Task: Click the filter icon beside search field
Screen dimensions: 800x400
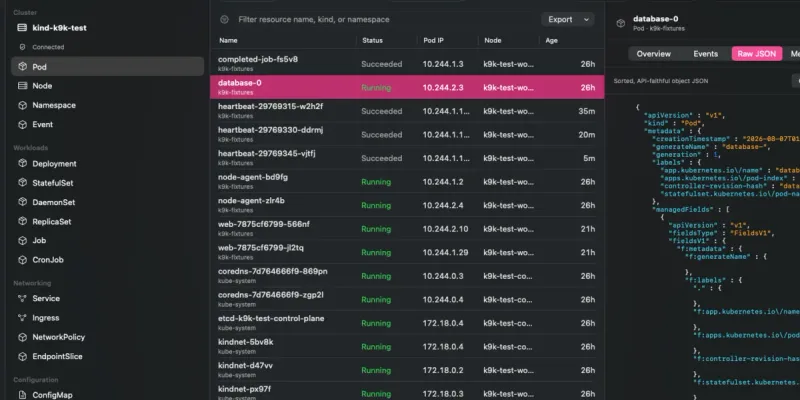Action: 224,19
